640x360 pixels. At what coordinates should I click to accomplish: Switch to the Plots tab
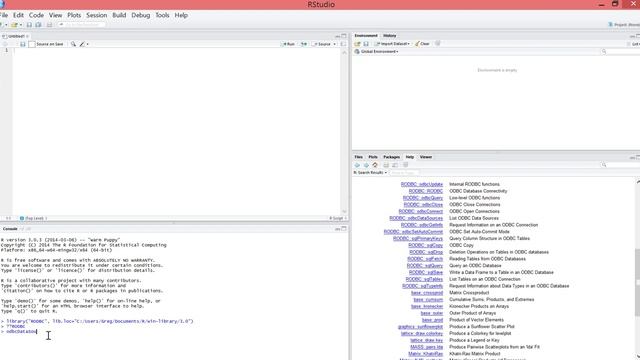373,157
